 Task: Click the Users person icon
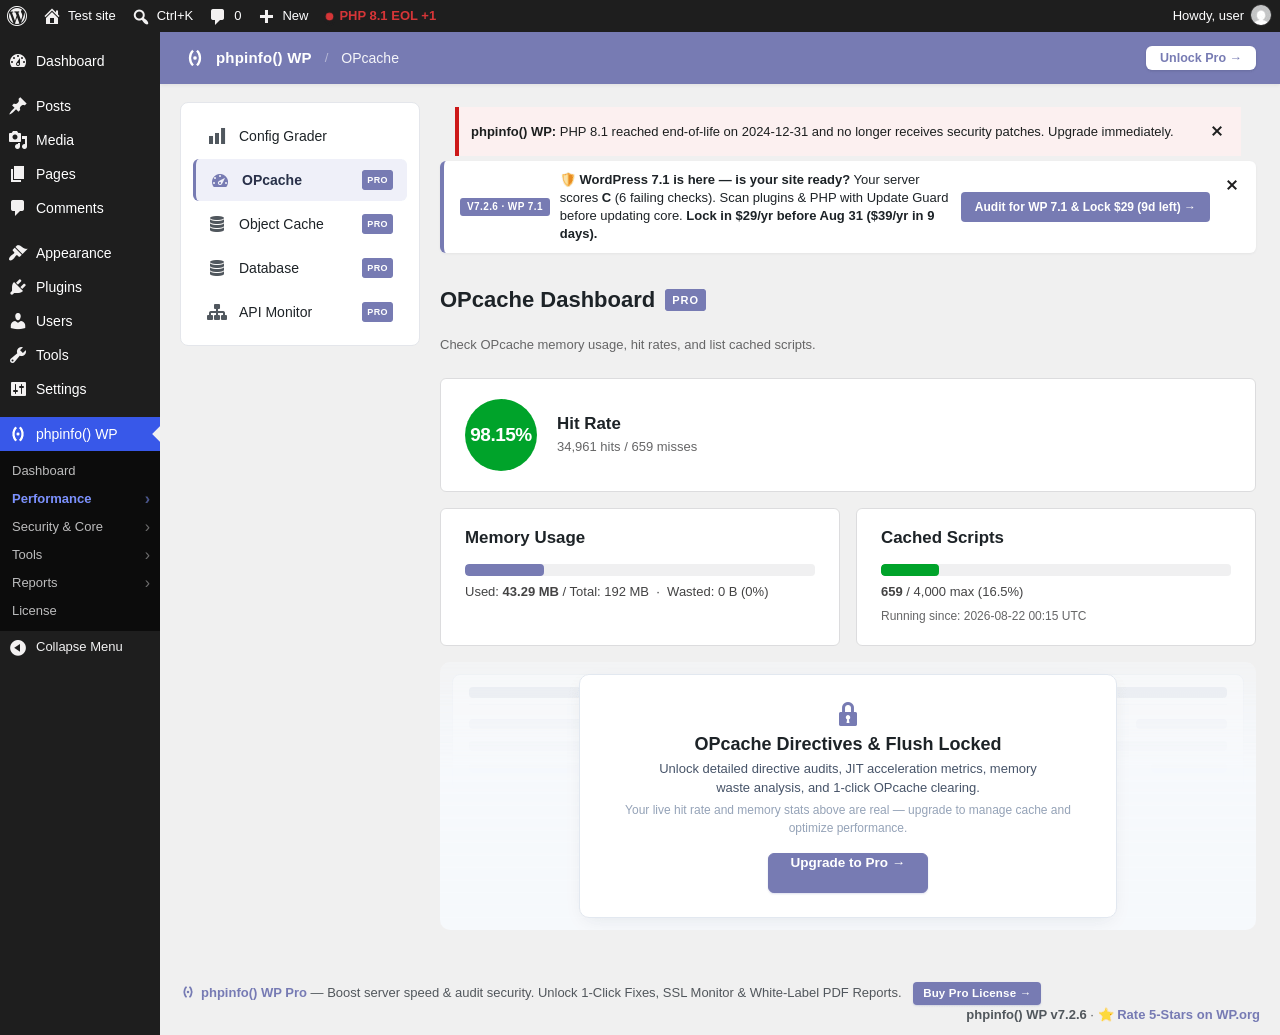coord(18,321)
